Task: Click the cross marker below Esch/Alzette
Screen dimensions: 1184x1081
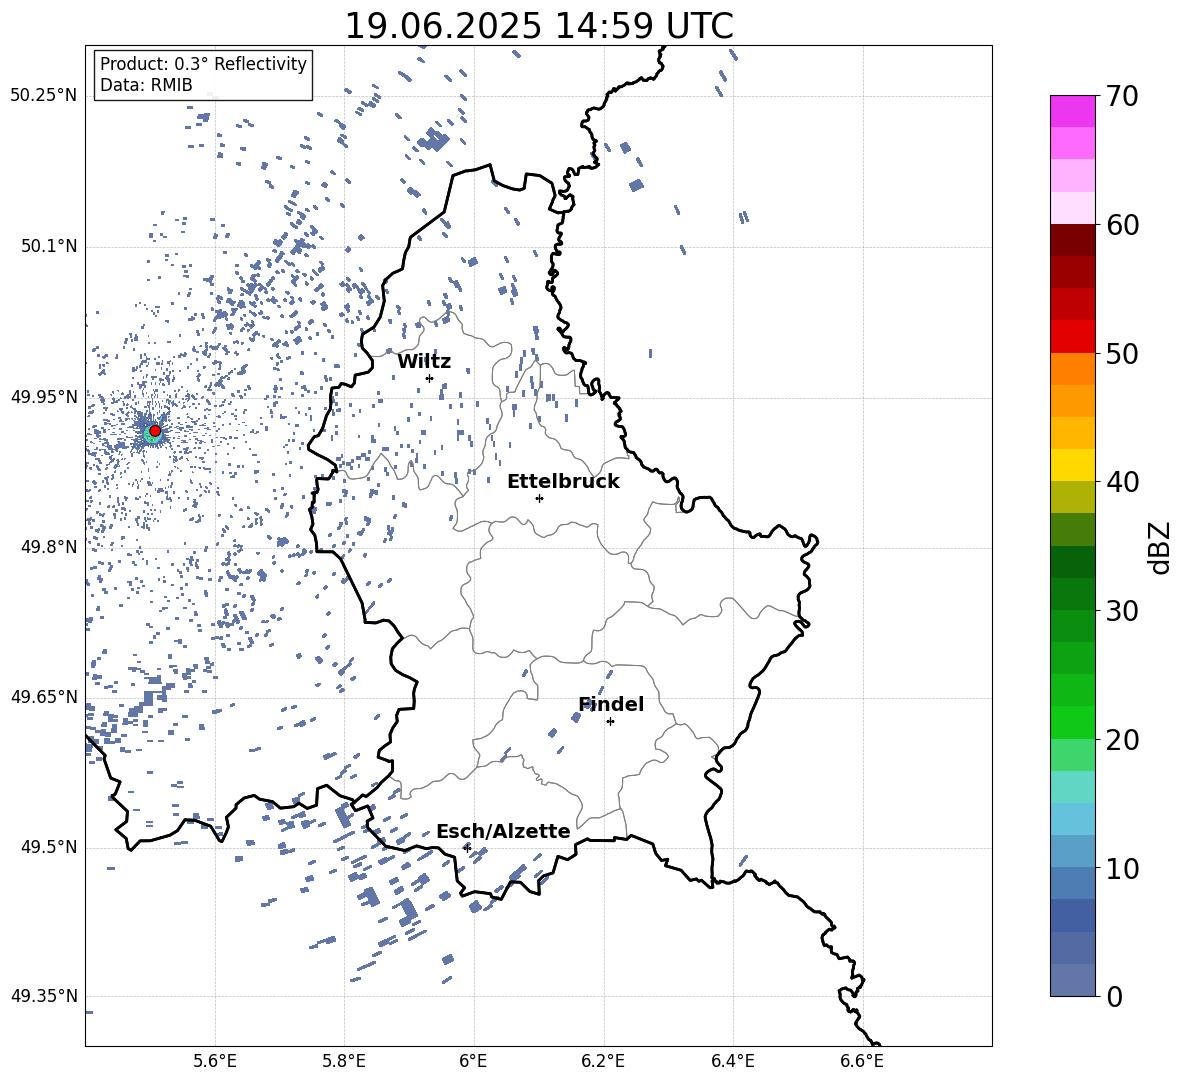Action: pyautogui.click(x=467, y=848)
